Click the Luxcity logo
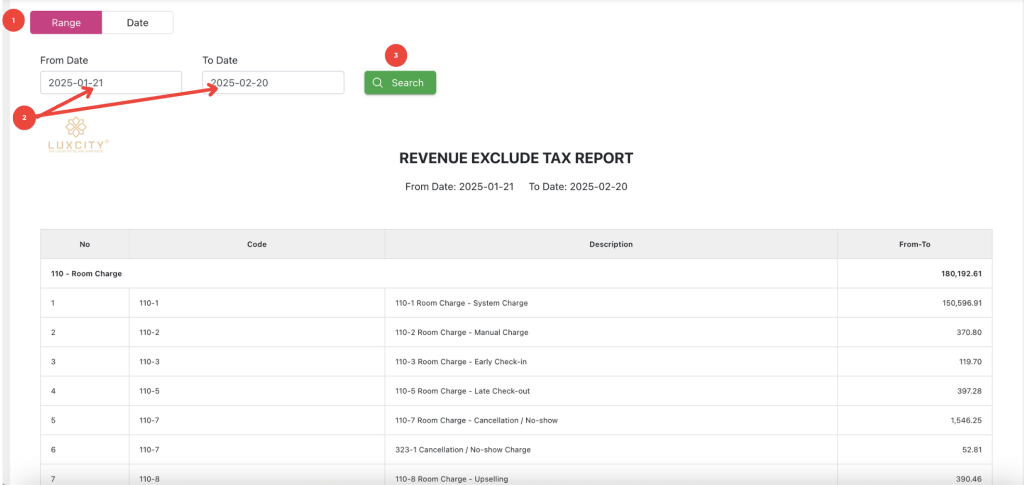This screenshot has height=485, width=1024. click(77, 134)
